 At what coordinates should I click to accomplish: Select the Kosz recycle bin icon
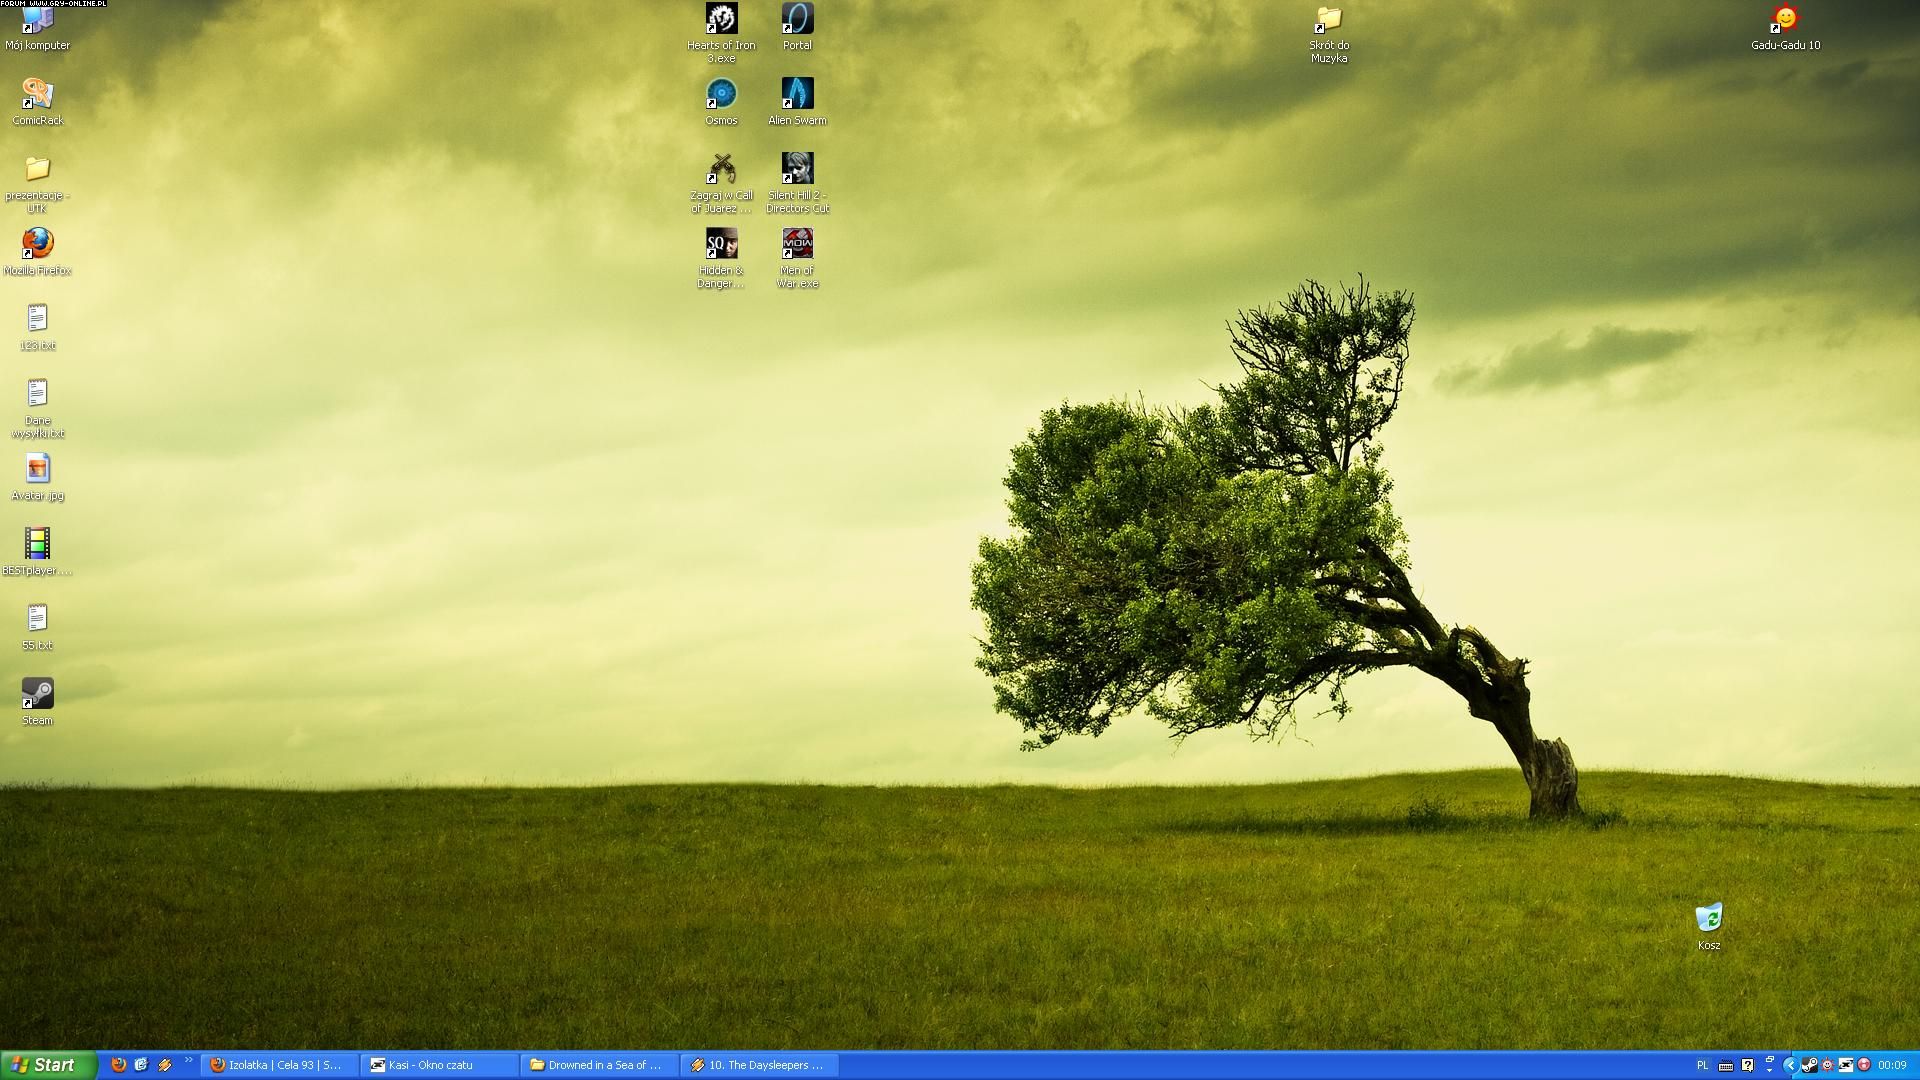tap(1708, 919)
